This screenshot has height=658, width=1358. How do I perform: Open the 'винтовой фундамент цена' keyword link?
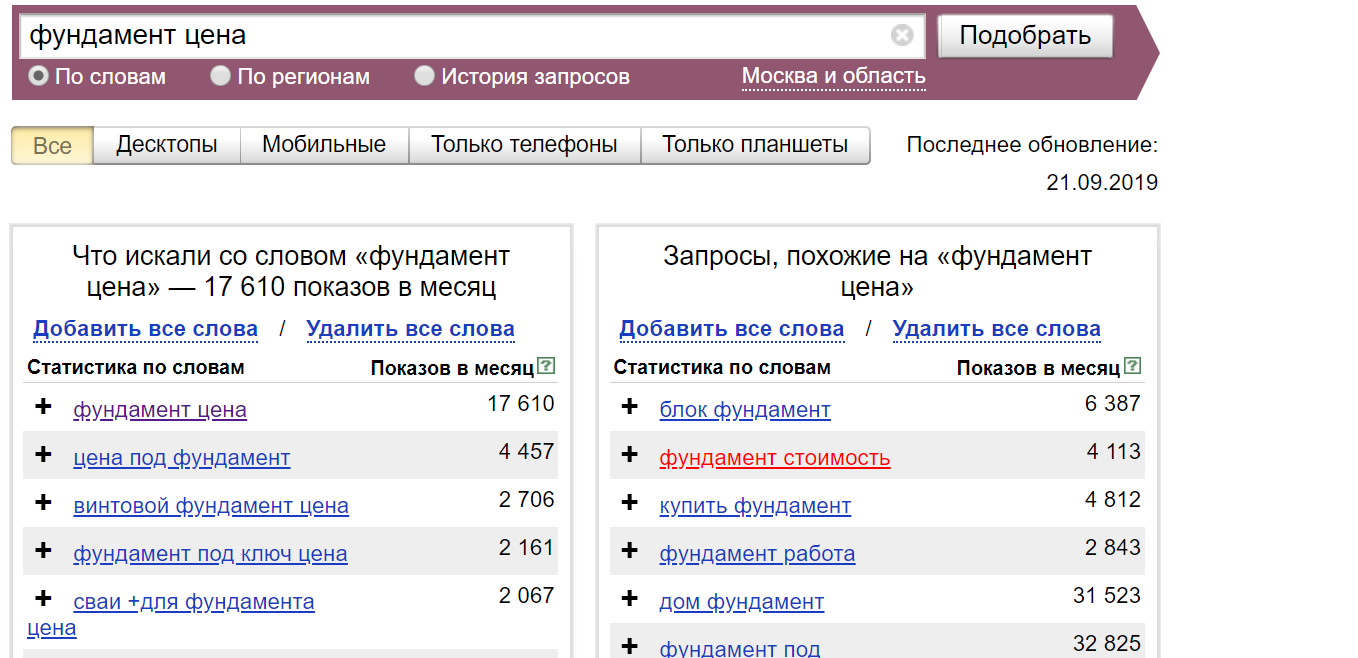tap(211, 506)
